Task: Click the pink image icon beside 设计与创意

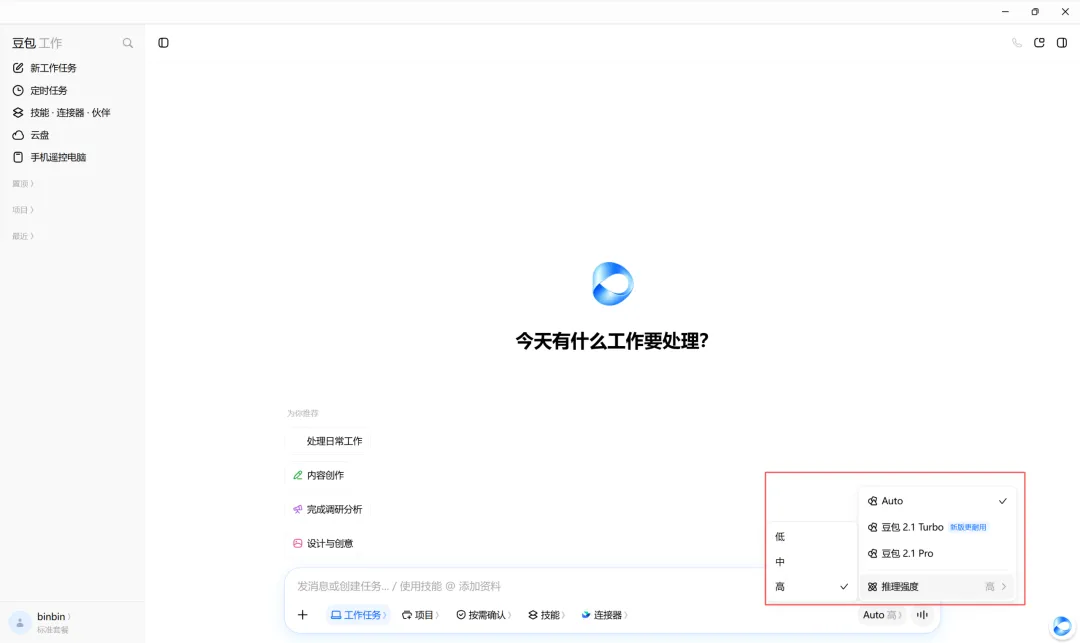Action: tap(298, 543)
